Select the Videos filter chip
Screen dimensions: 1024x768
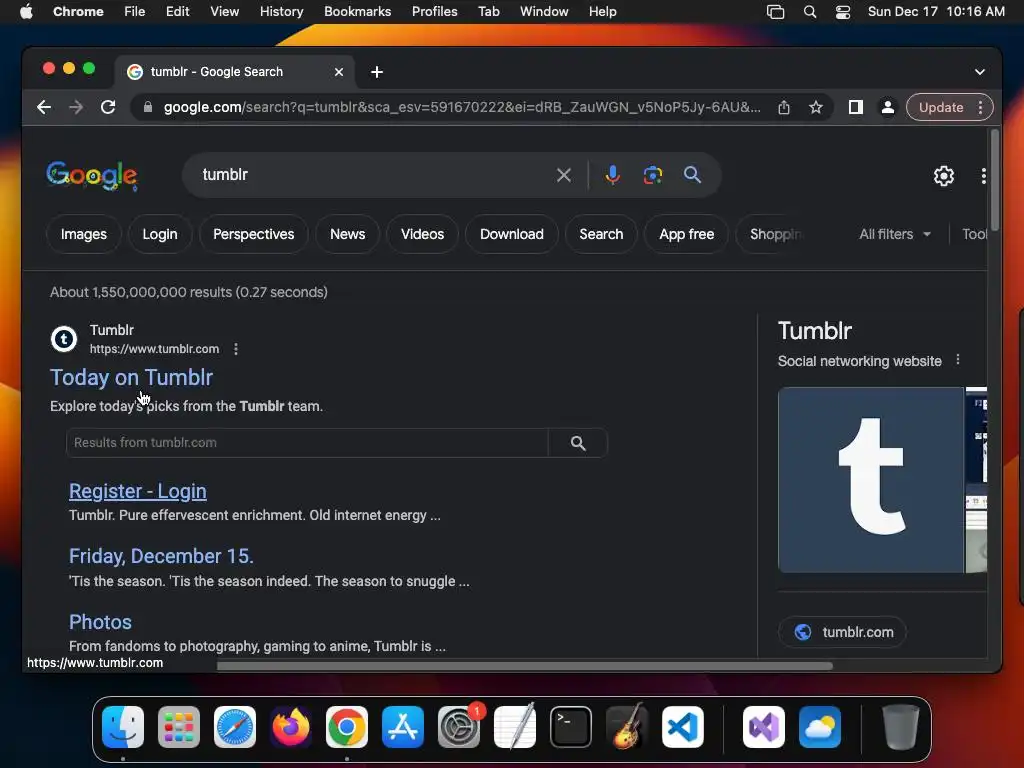pyautogui.click(x=423, y=234)
